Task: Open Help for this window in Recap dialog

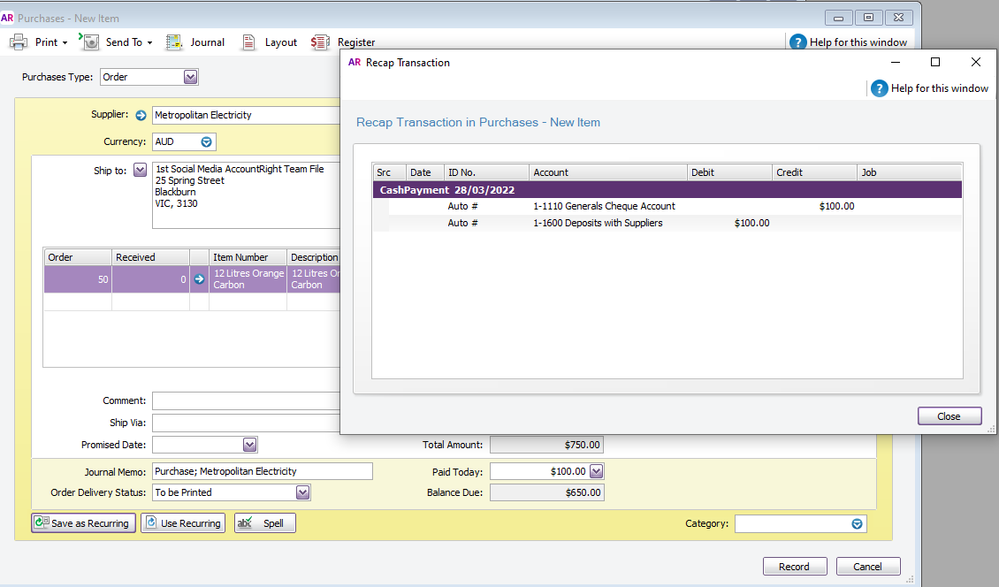Action: tap(879, 88)
